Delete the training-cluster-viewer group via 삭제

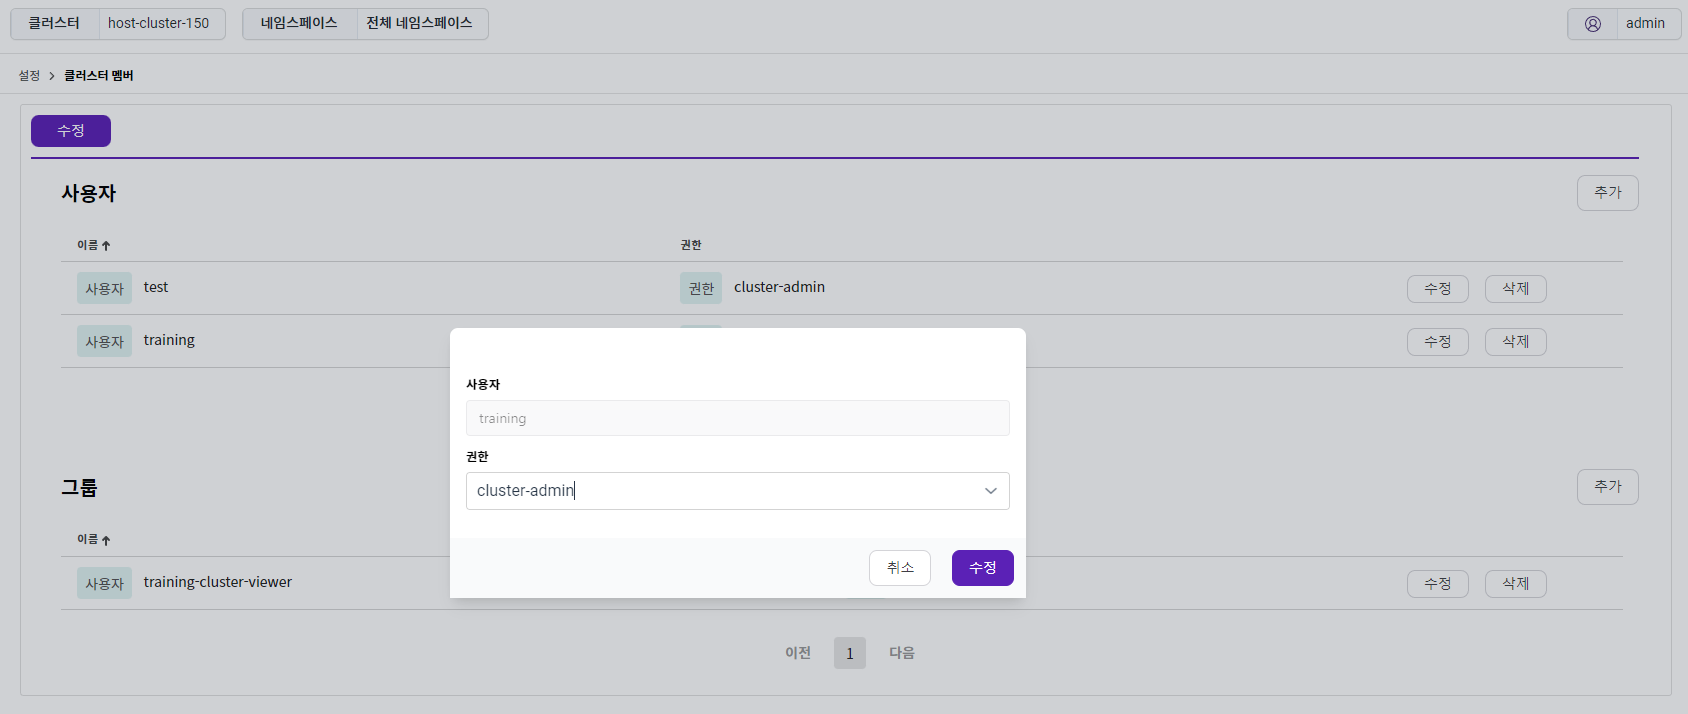point(1516,584)
